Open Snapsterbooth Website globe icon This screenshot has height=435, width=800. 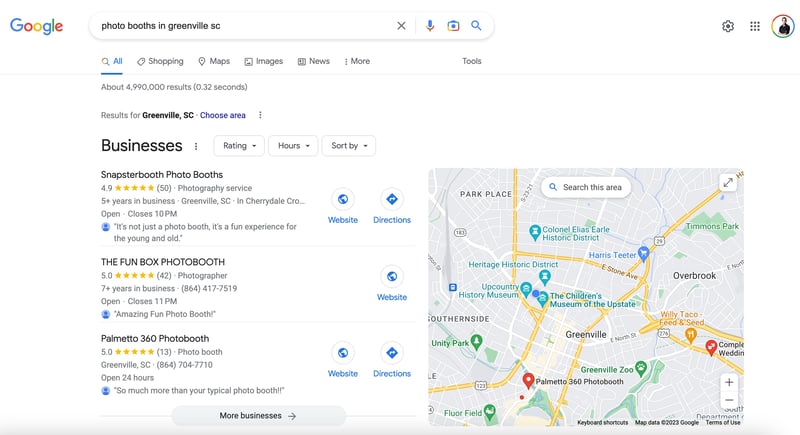pos(343,199)
